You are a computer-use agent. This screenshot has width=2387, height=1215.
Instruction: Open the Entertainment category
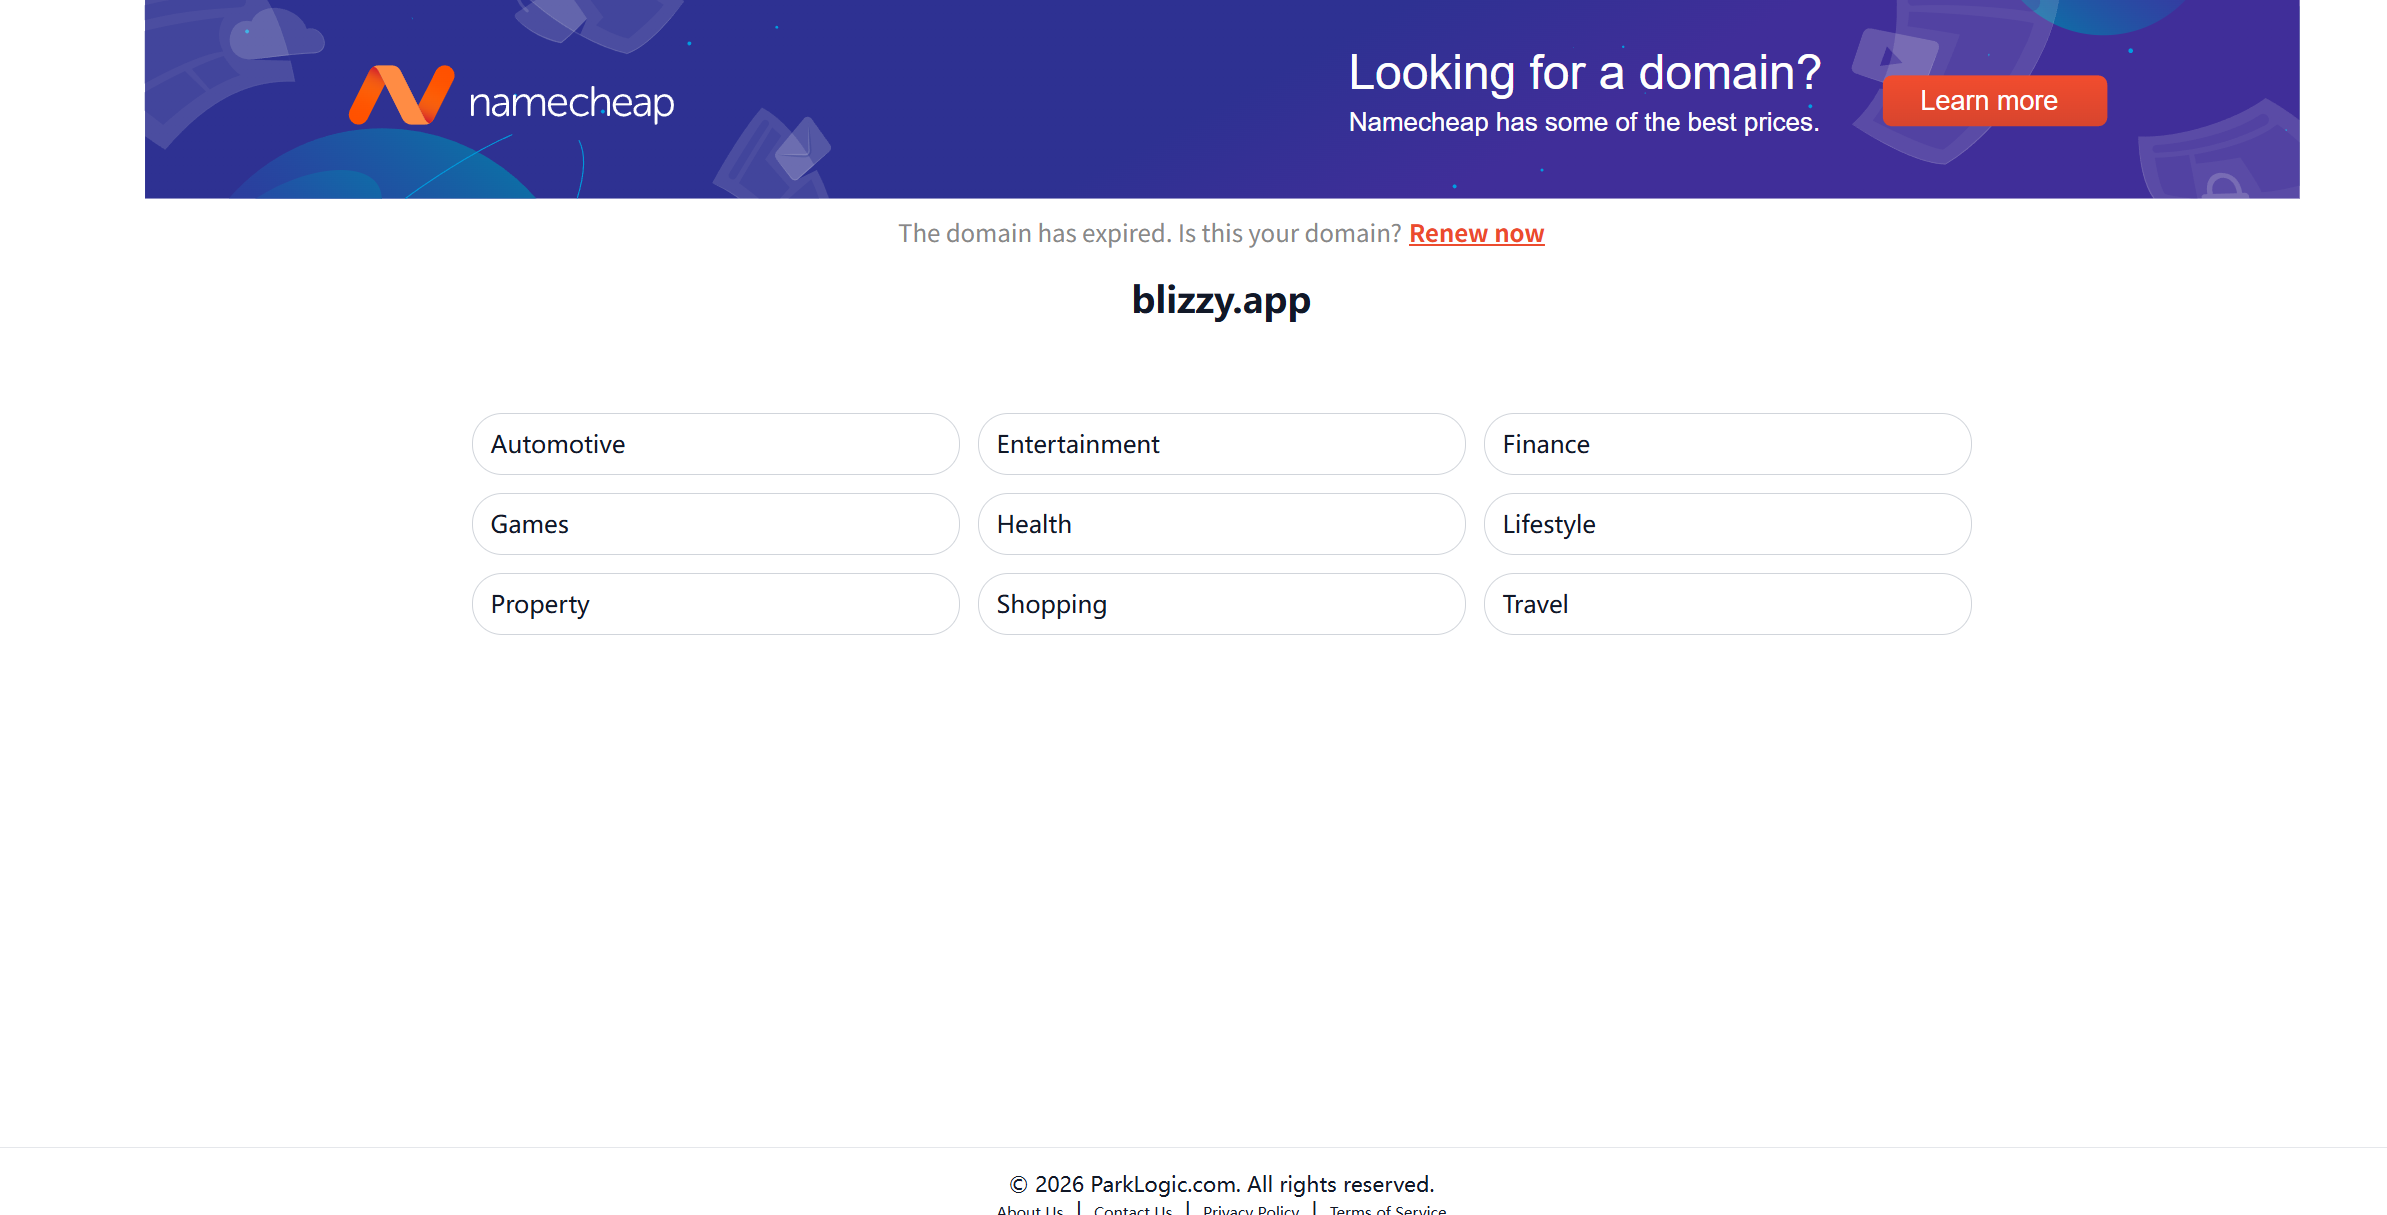(1221, 444)
